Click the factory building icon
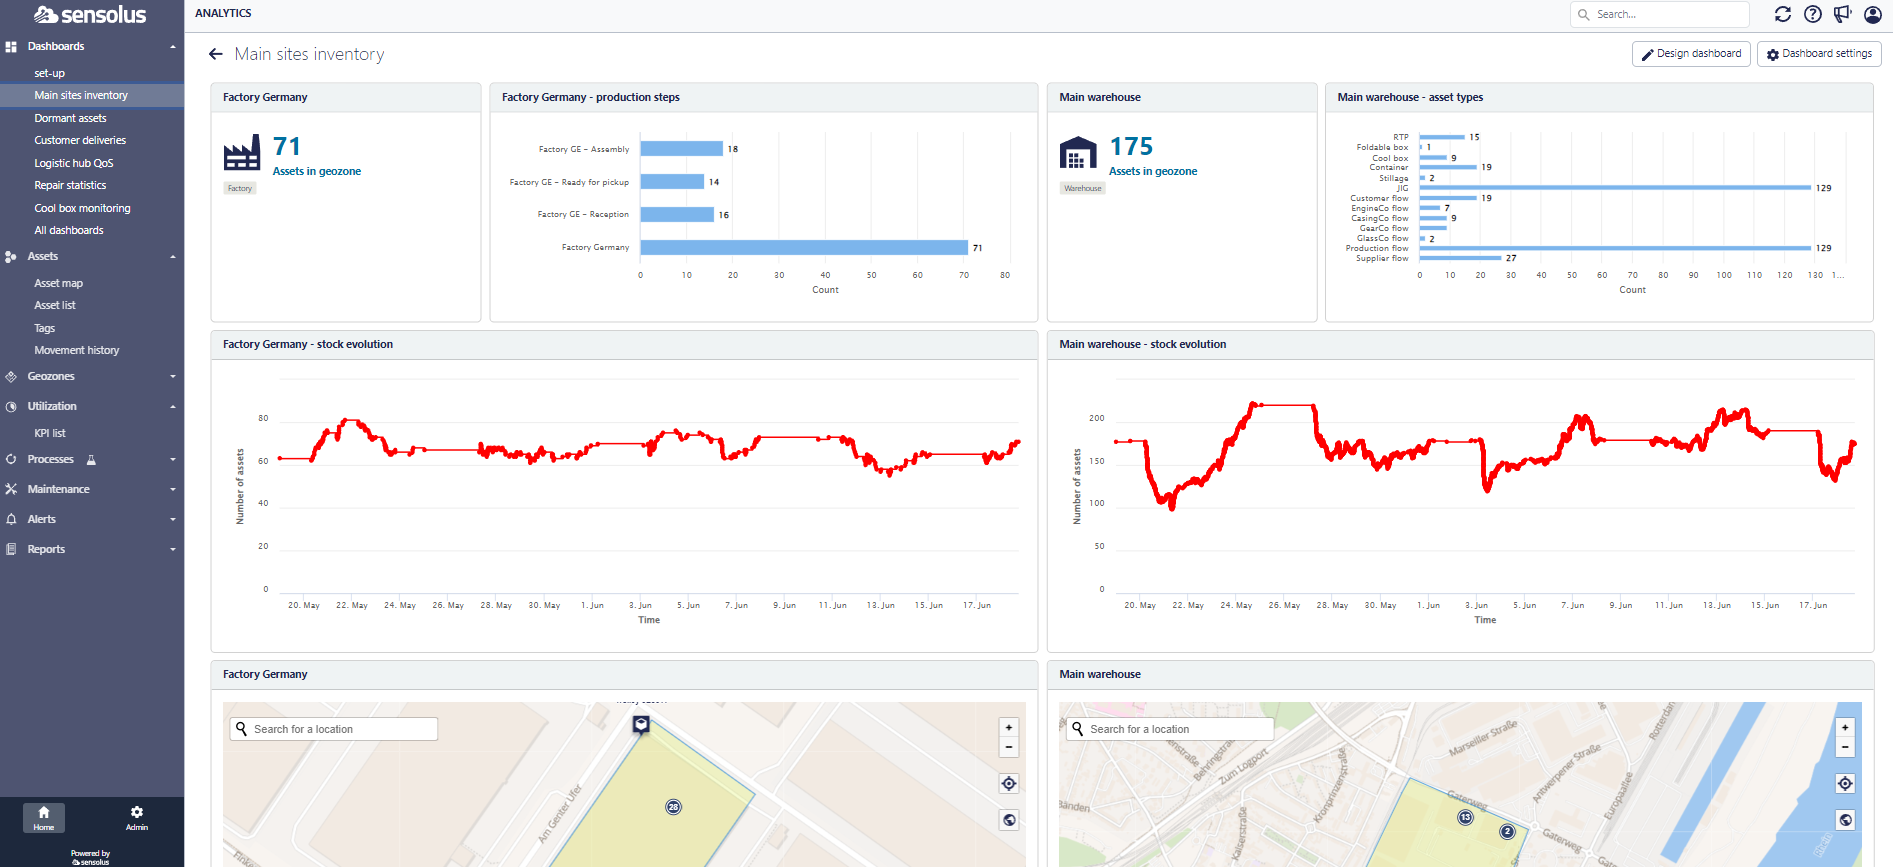Screen dimensions: 1893x867 click(242, 153)
